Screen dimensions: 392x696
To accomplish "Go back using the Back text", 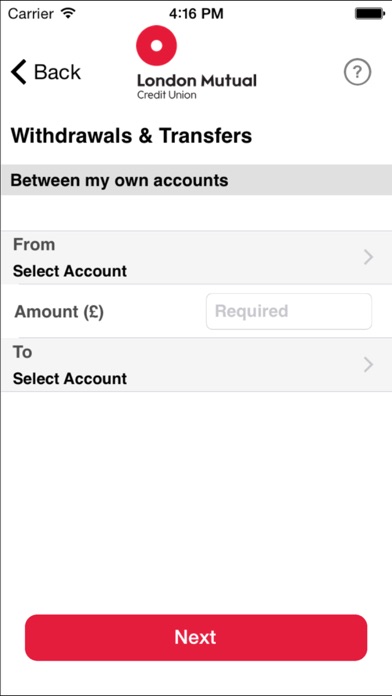I will [58, 72].
